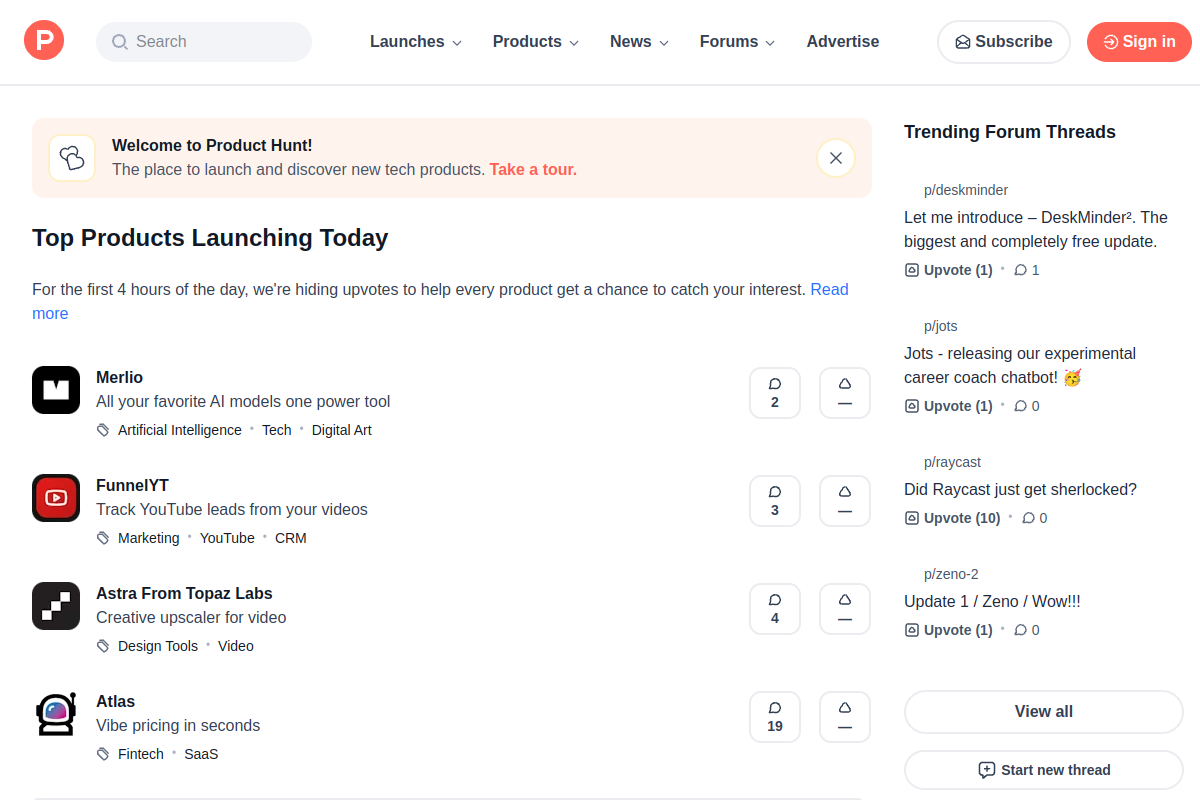Click the Sign in button
Viewport: 1200px width, 800px height.
coord(1140,42)
